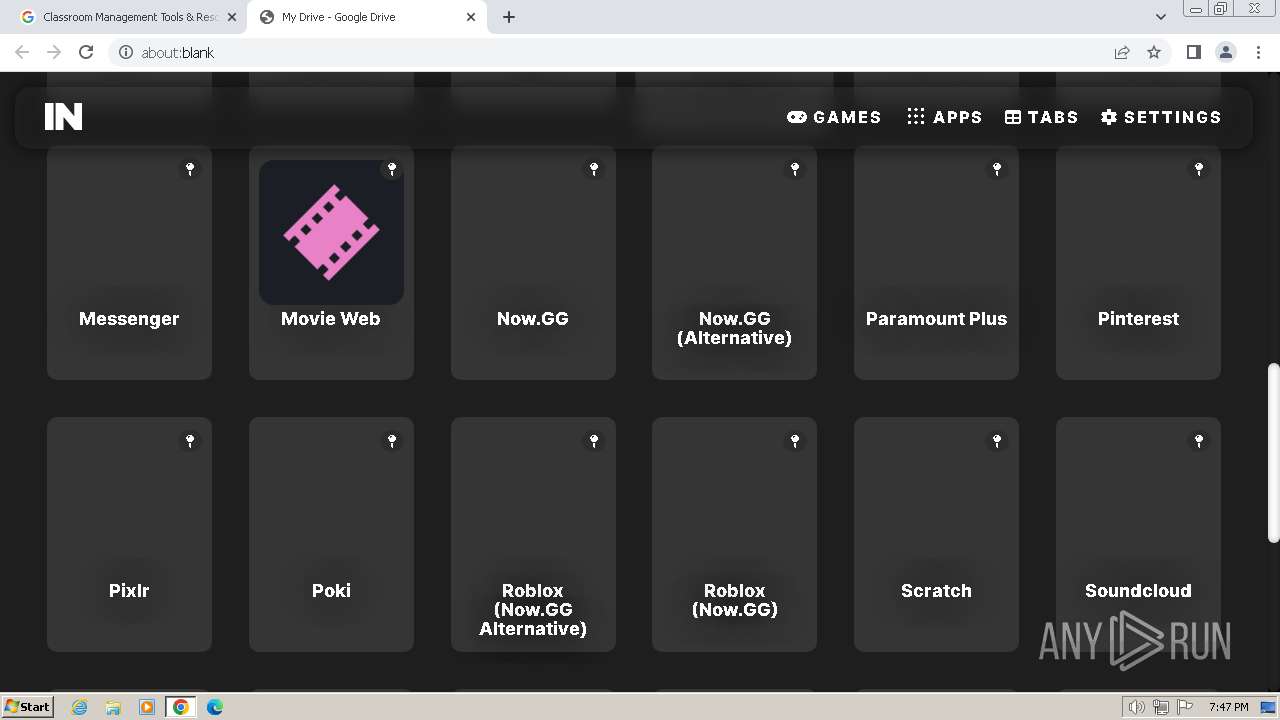Open Poki
1280x720 pixels.
pos(331,534)
